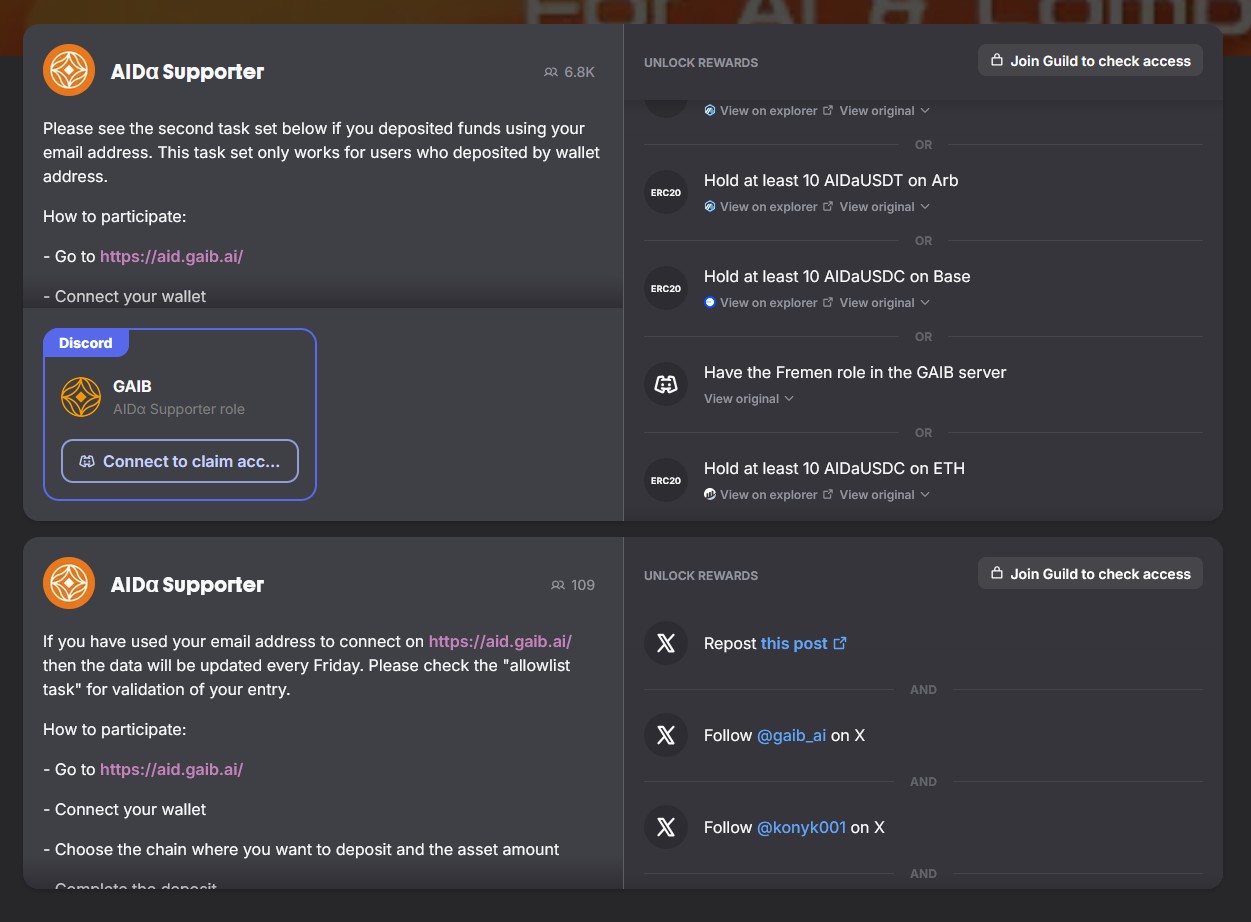Click the GAIB name in the Discord reward card
Image resolution: width=1251 pixels, height=922 pixels.
pyautogui.click(x=132, y=386)
